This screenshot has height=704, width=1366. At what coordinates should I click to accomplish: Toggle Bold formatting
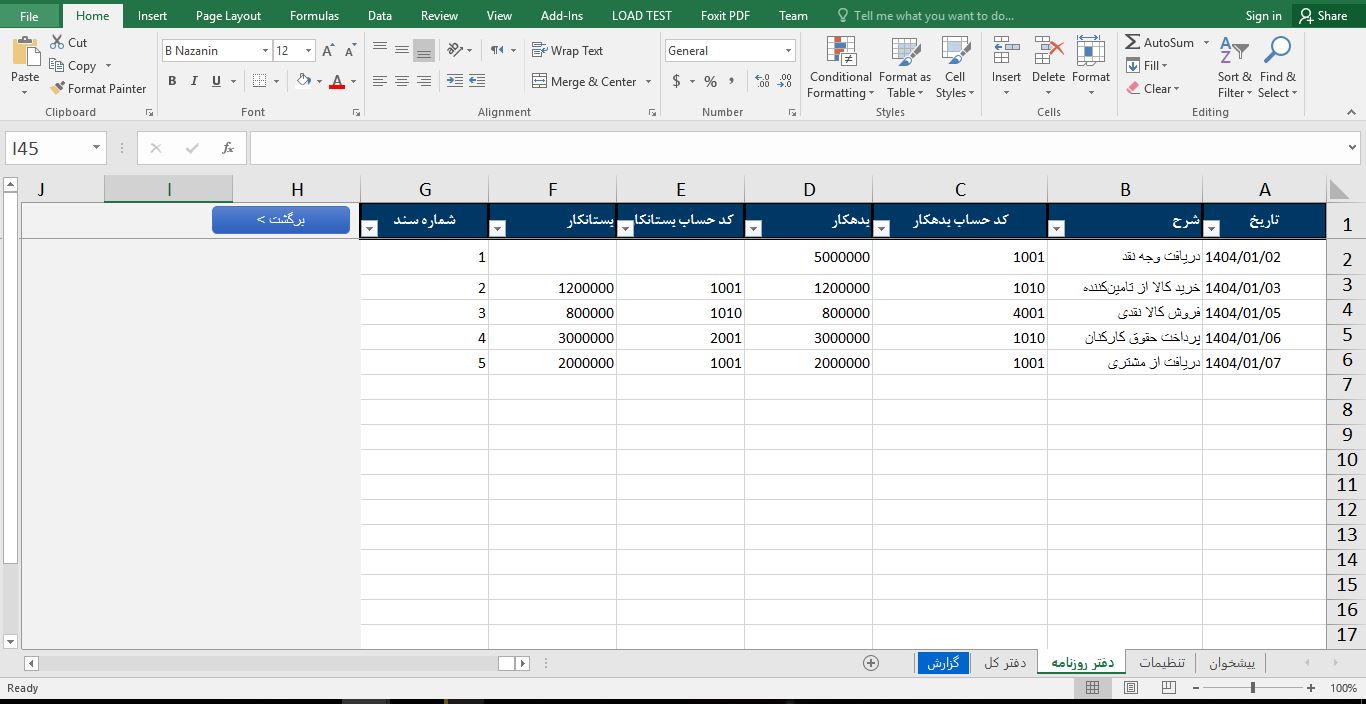(x=172, y=81)
